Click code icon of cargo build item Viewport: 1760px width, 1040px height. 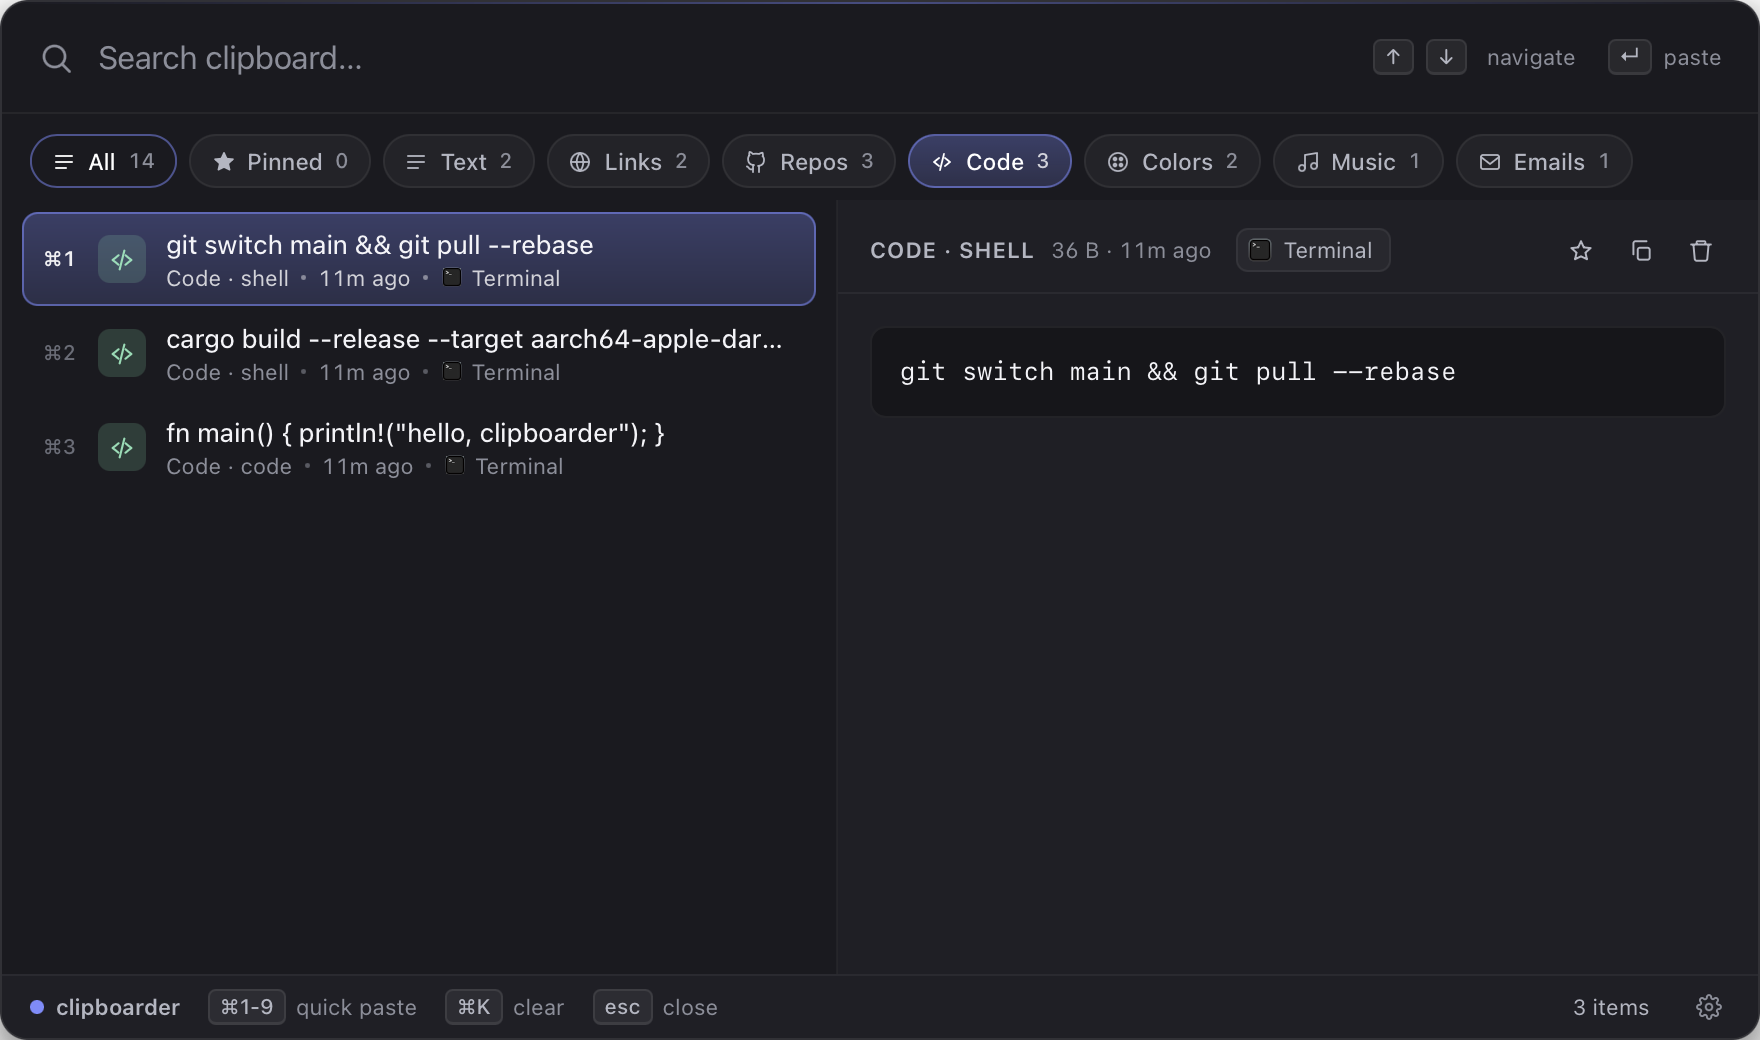[x=122, y=353]
